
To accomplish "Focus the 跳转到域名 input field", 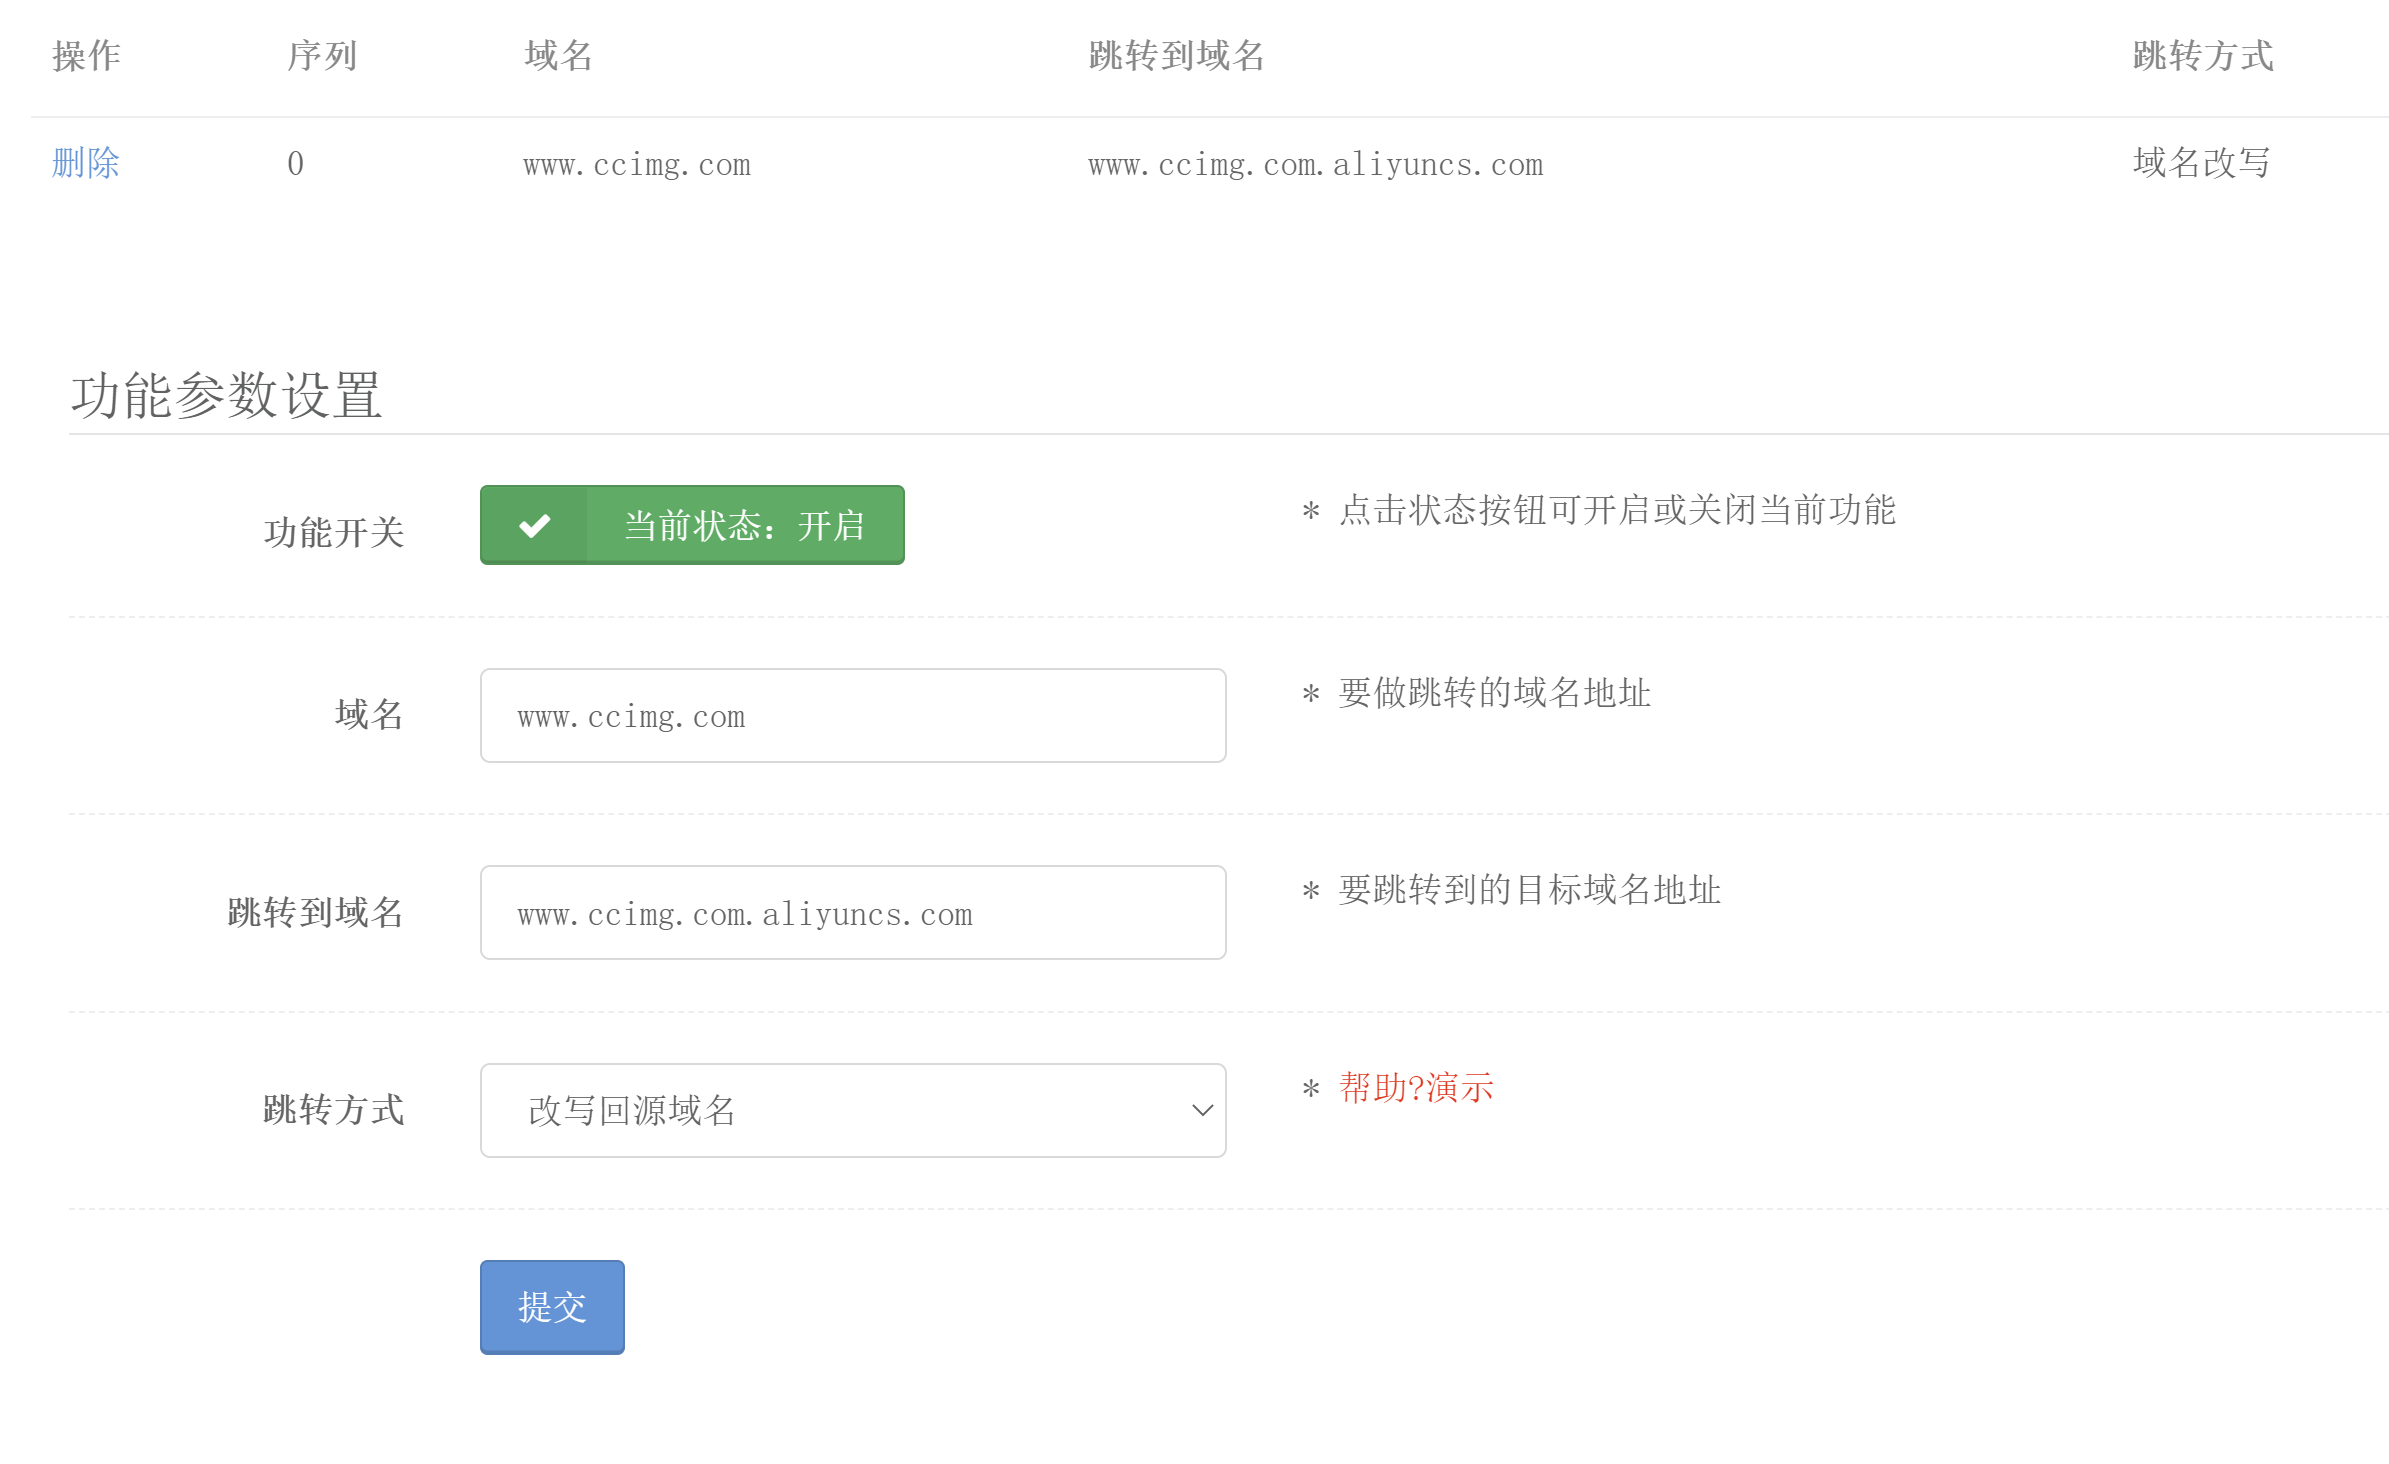I will tap(853, 913).
